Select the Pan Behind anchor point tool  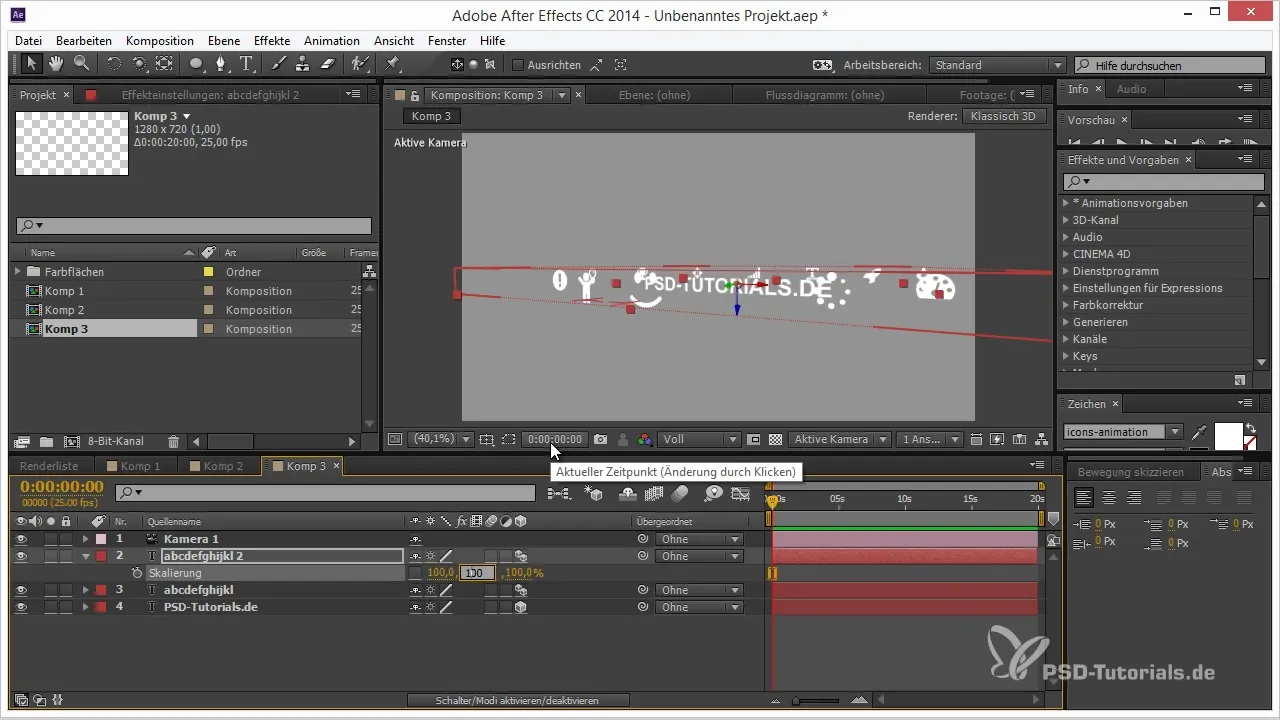(x=163, y=64)
